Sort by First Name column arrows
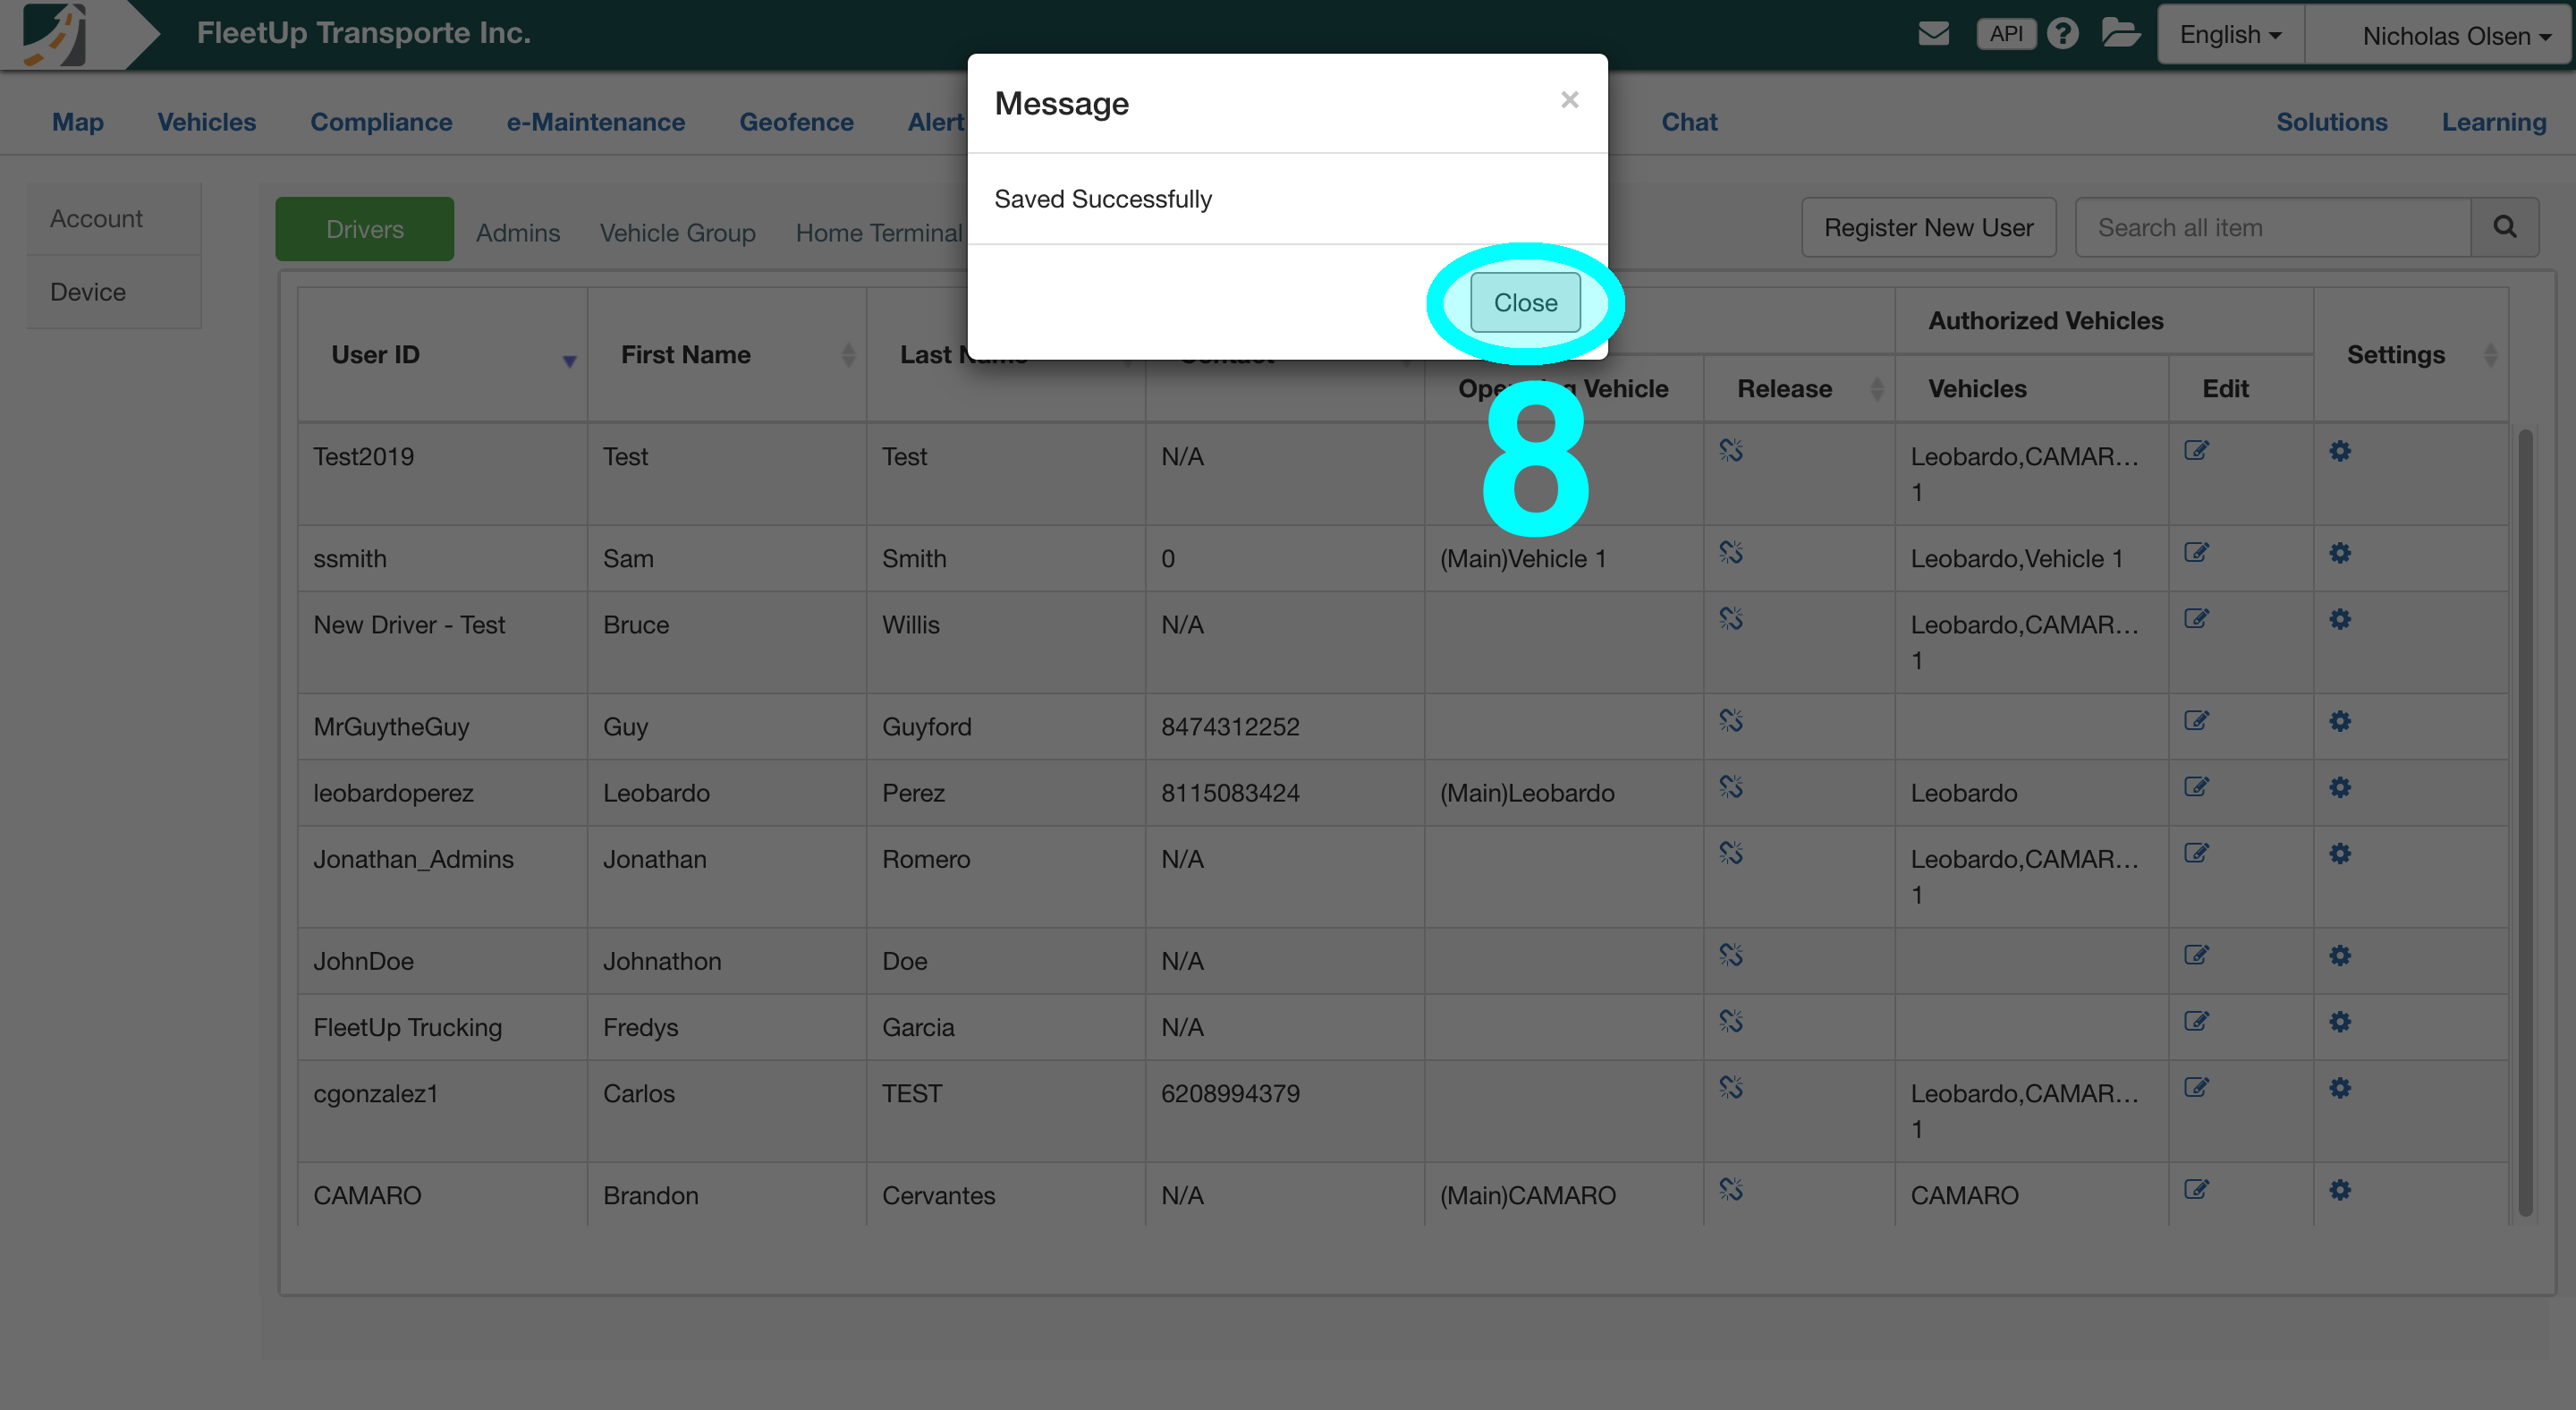 click(x=848, y=355)
